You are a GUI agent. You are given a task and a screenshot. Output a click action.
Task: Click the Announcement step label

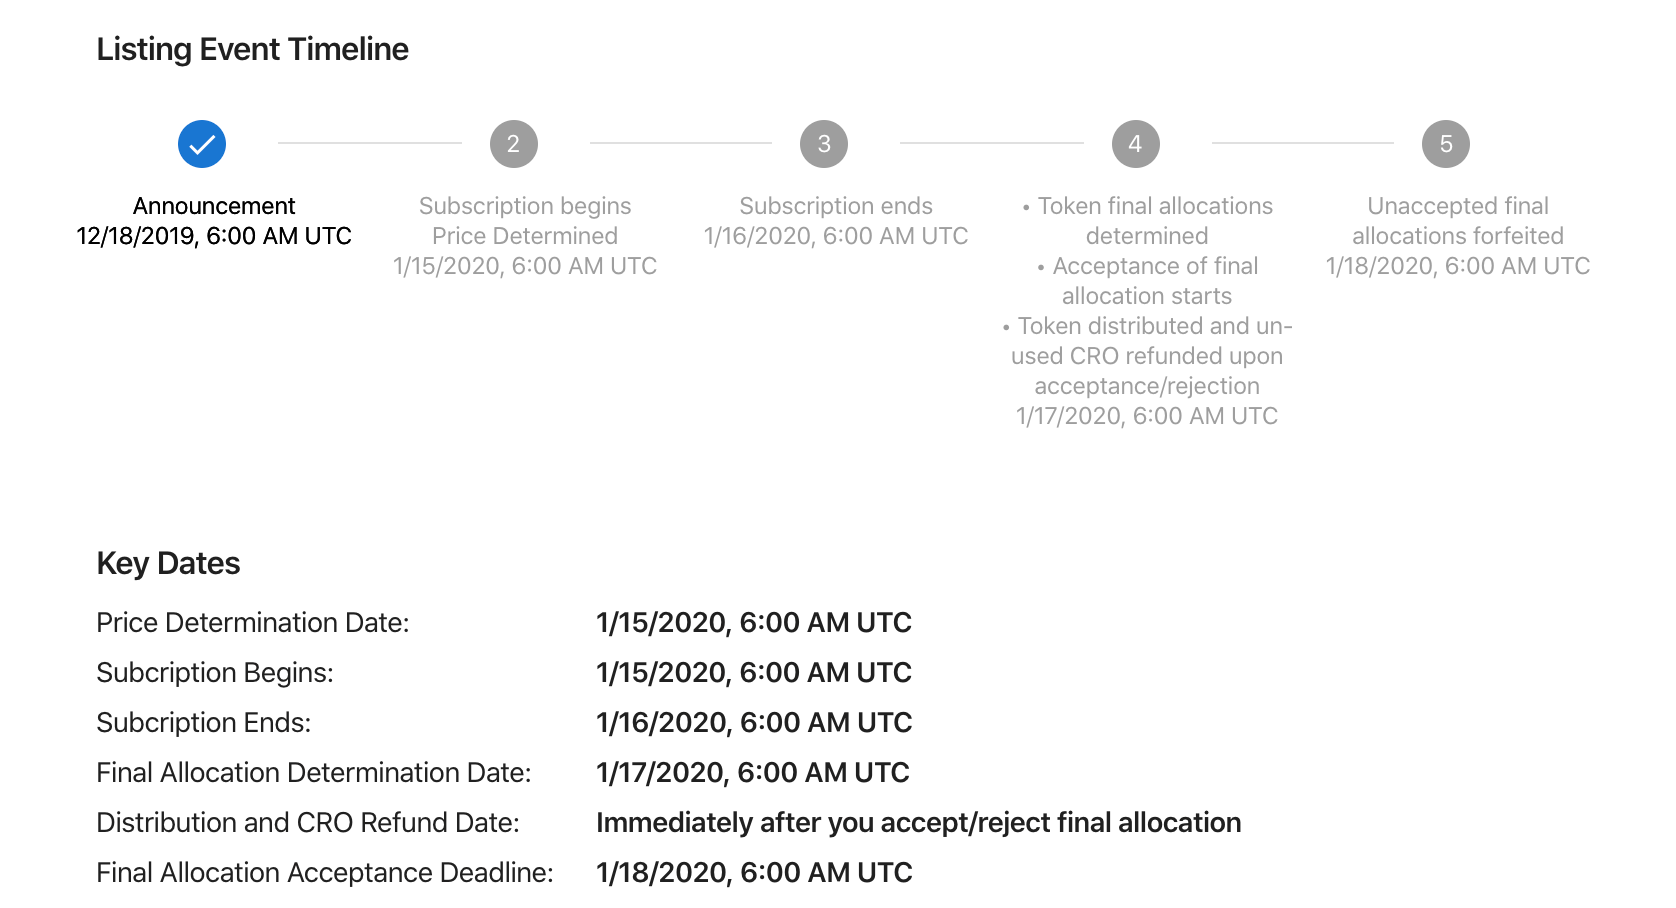click(214, 206)
